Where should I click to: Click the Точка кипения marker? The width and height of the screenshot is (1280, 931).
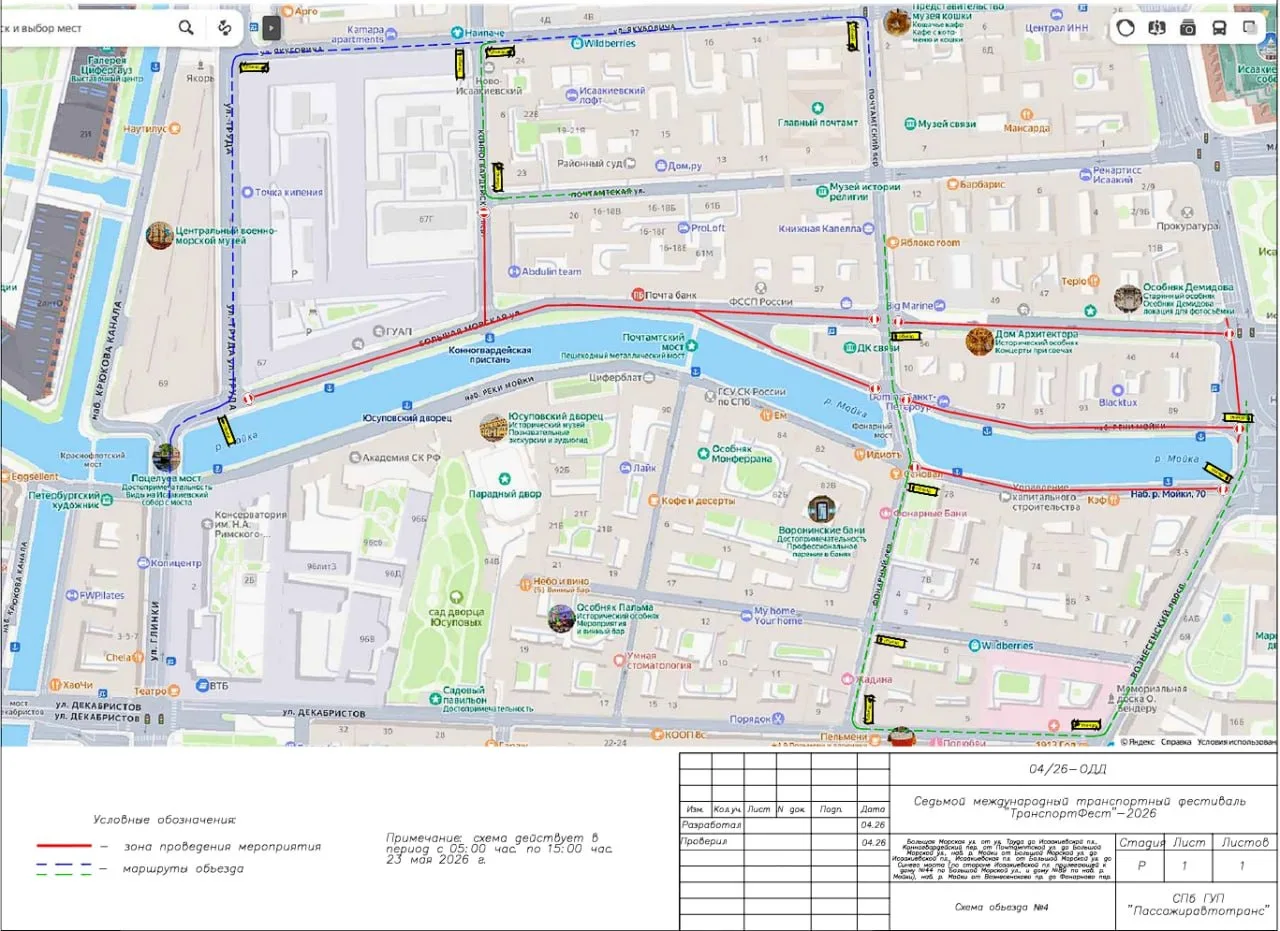[x=246, y=192]
